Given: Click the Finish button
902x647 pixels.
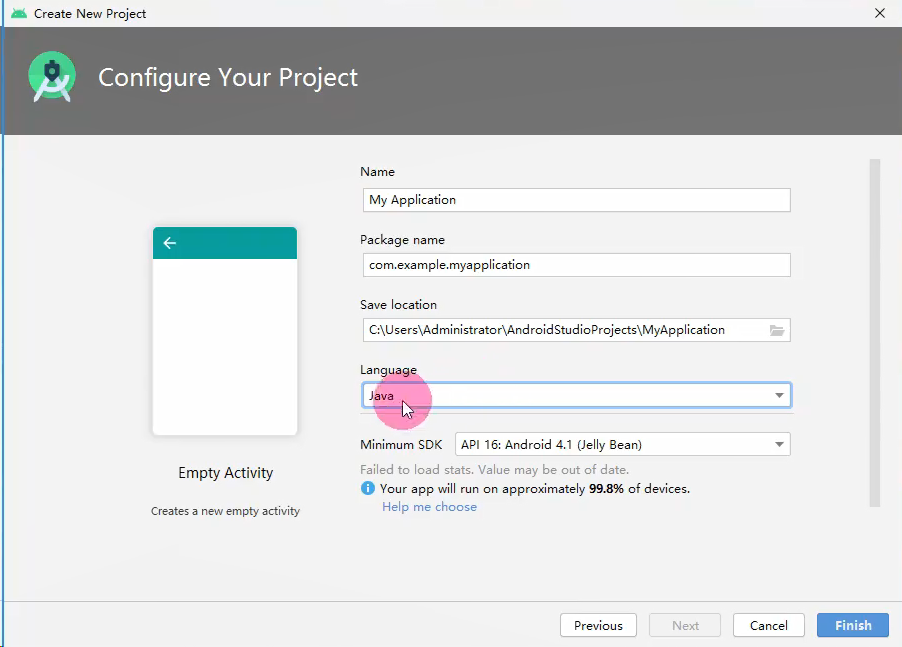Looking at the screenshot, I should click(853, 625).
